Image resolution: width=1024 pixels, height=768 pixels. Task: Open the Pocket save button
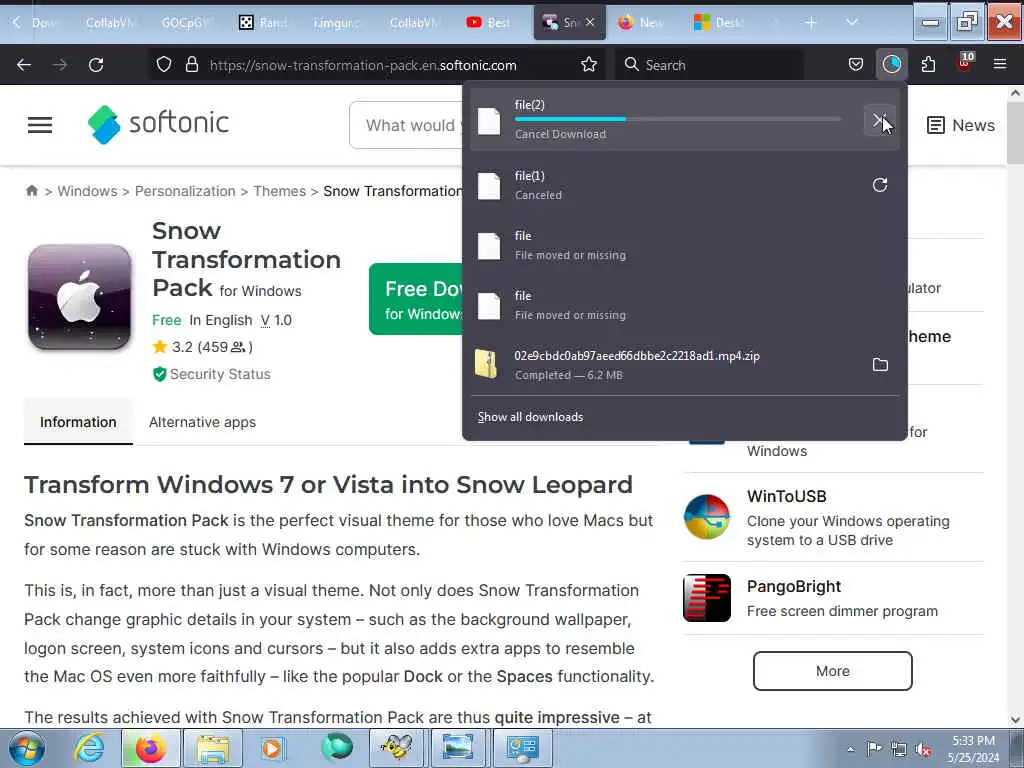(856, 64)
